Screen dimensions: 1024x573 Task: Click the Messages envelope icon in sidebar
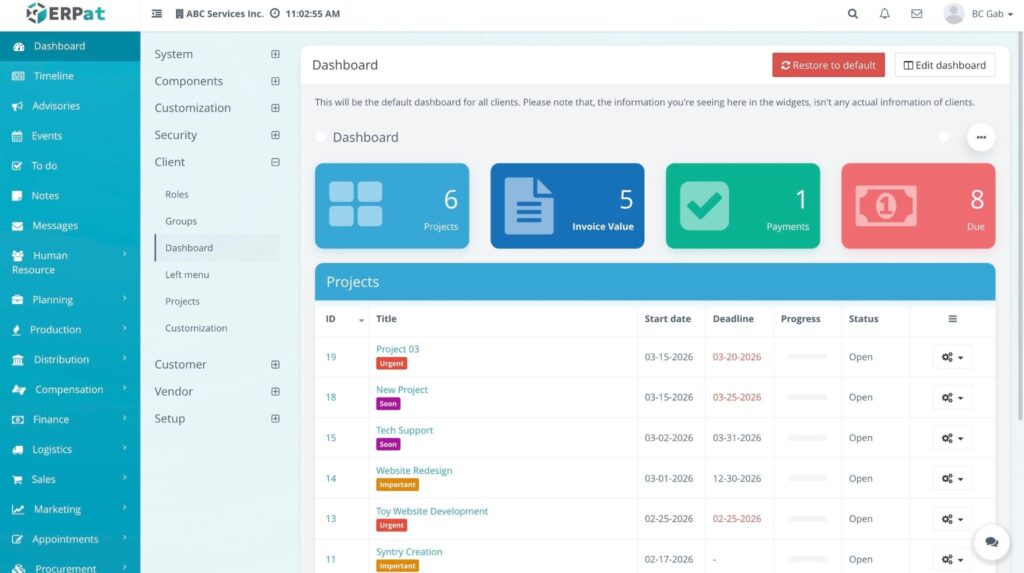[x=18, y=226]
